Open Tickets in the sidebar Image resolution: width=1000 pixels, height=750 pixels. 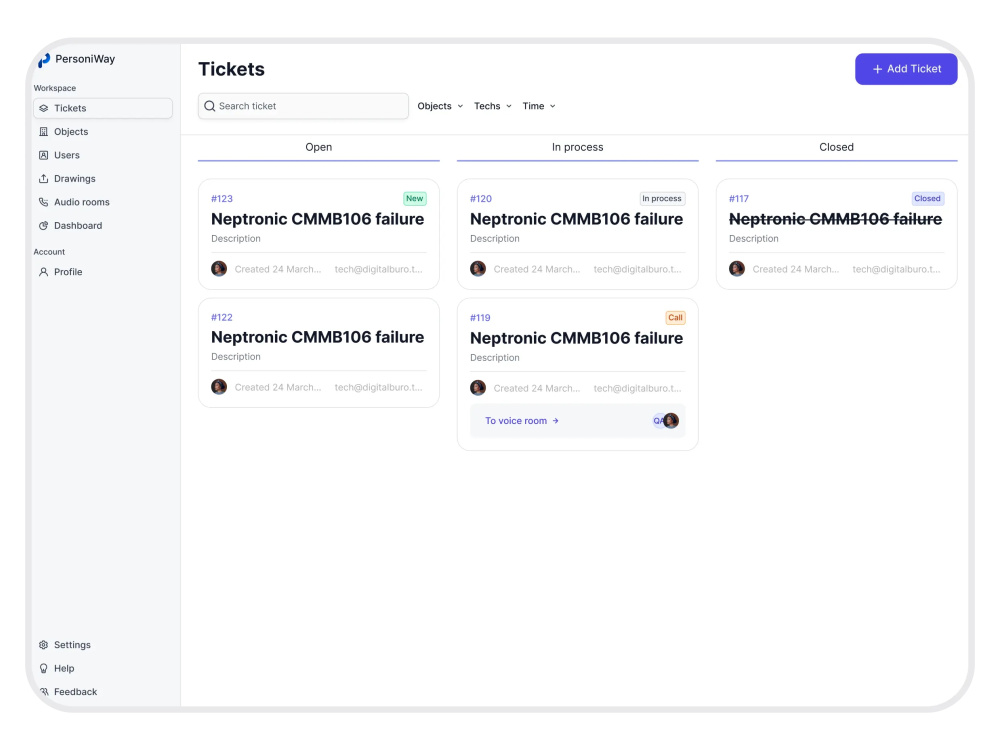[x=103, y=108]
